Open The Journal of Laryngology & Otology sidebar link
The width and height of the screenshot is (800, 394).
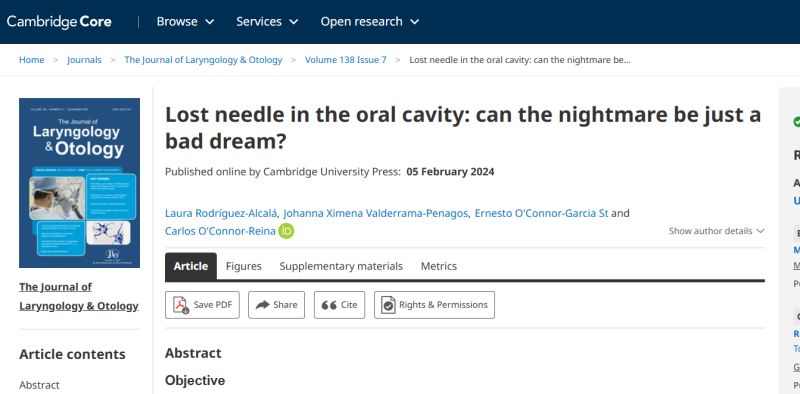click(79, 296)
